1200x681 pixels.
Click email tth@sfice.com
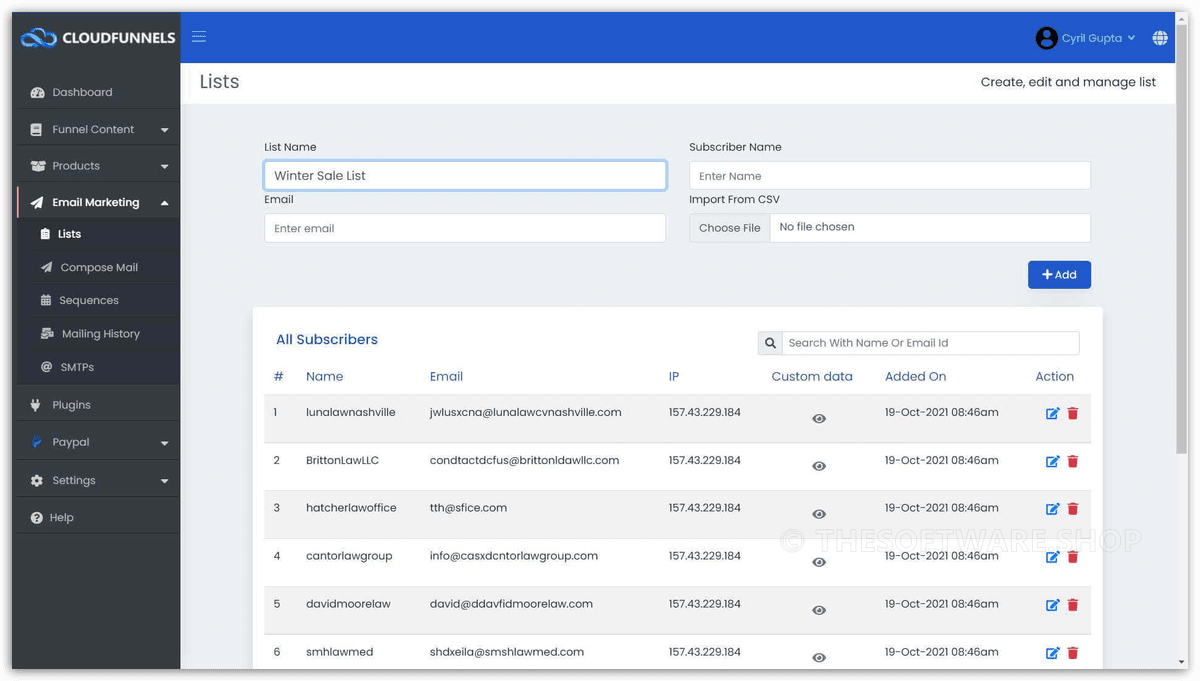(468, 508)
